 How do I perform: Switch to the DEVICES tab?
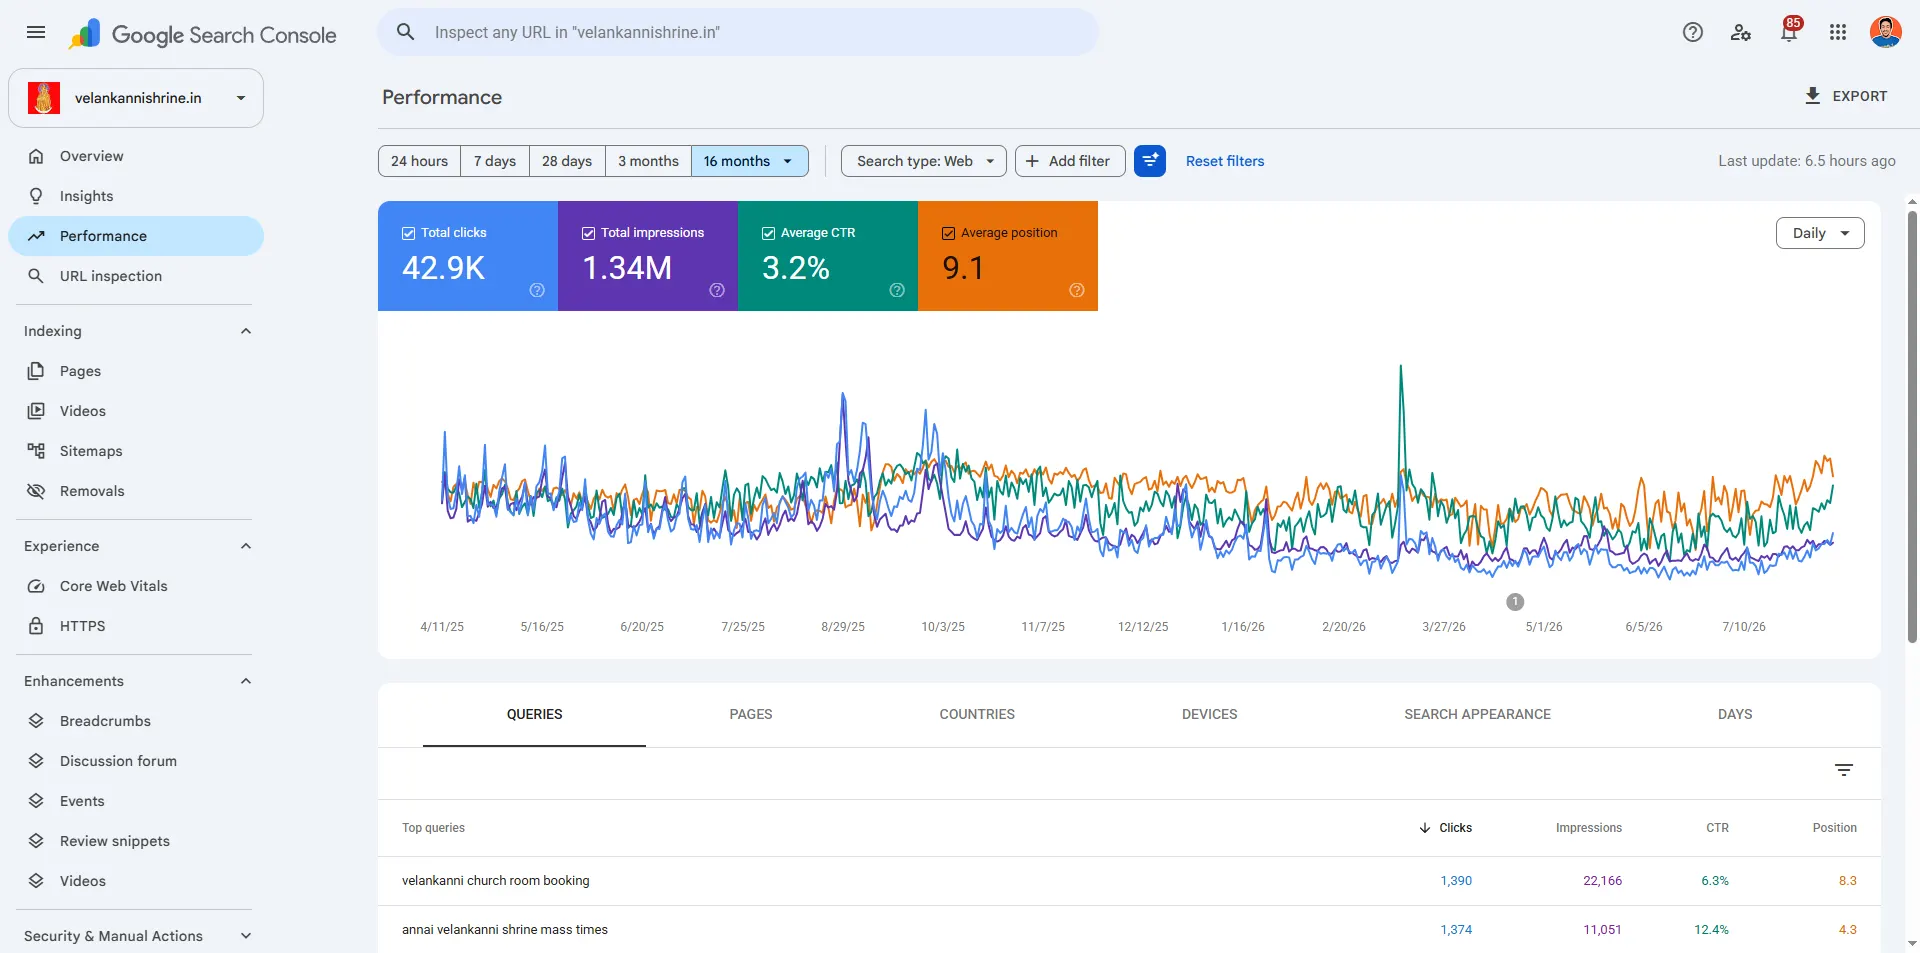1210,714
